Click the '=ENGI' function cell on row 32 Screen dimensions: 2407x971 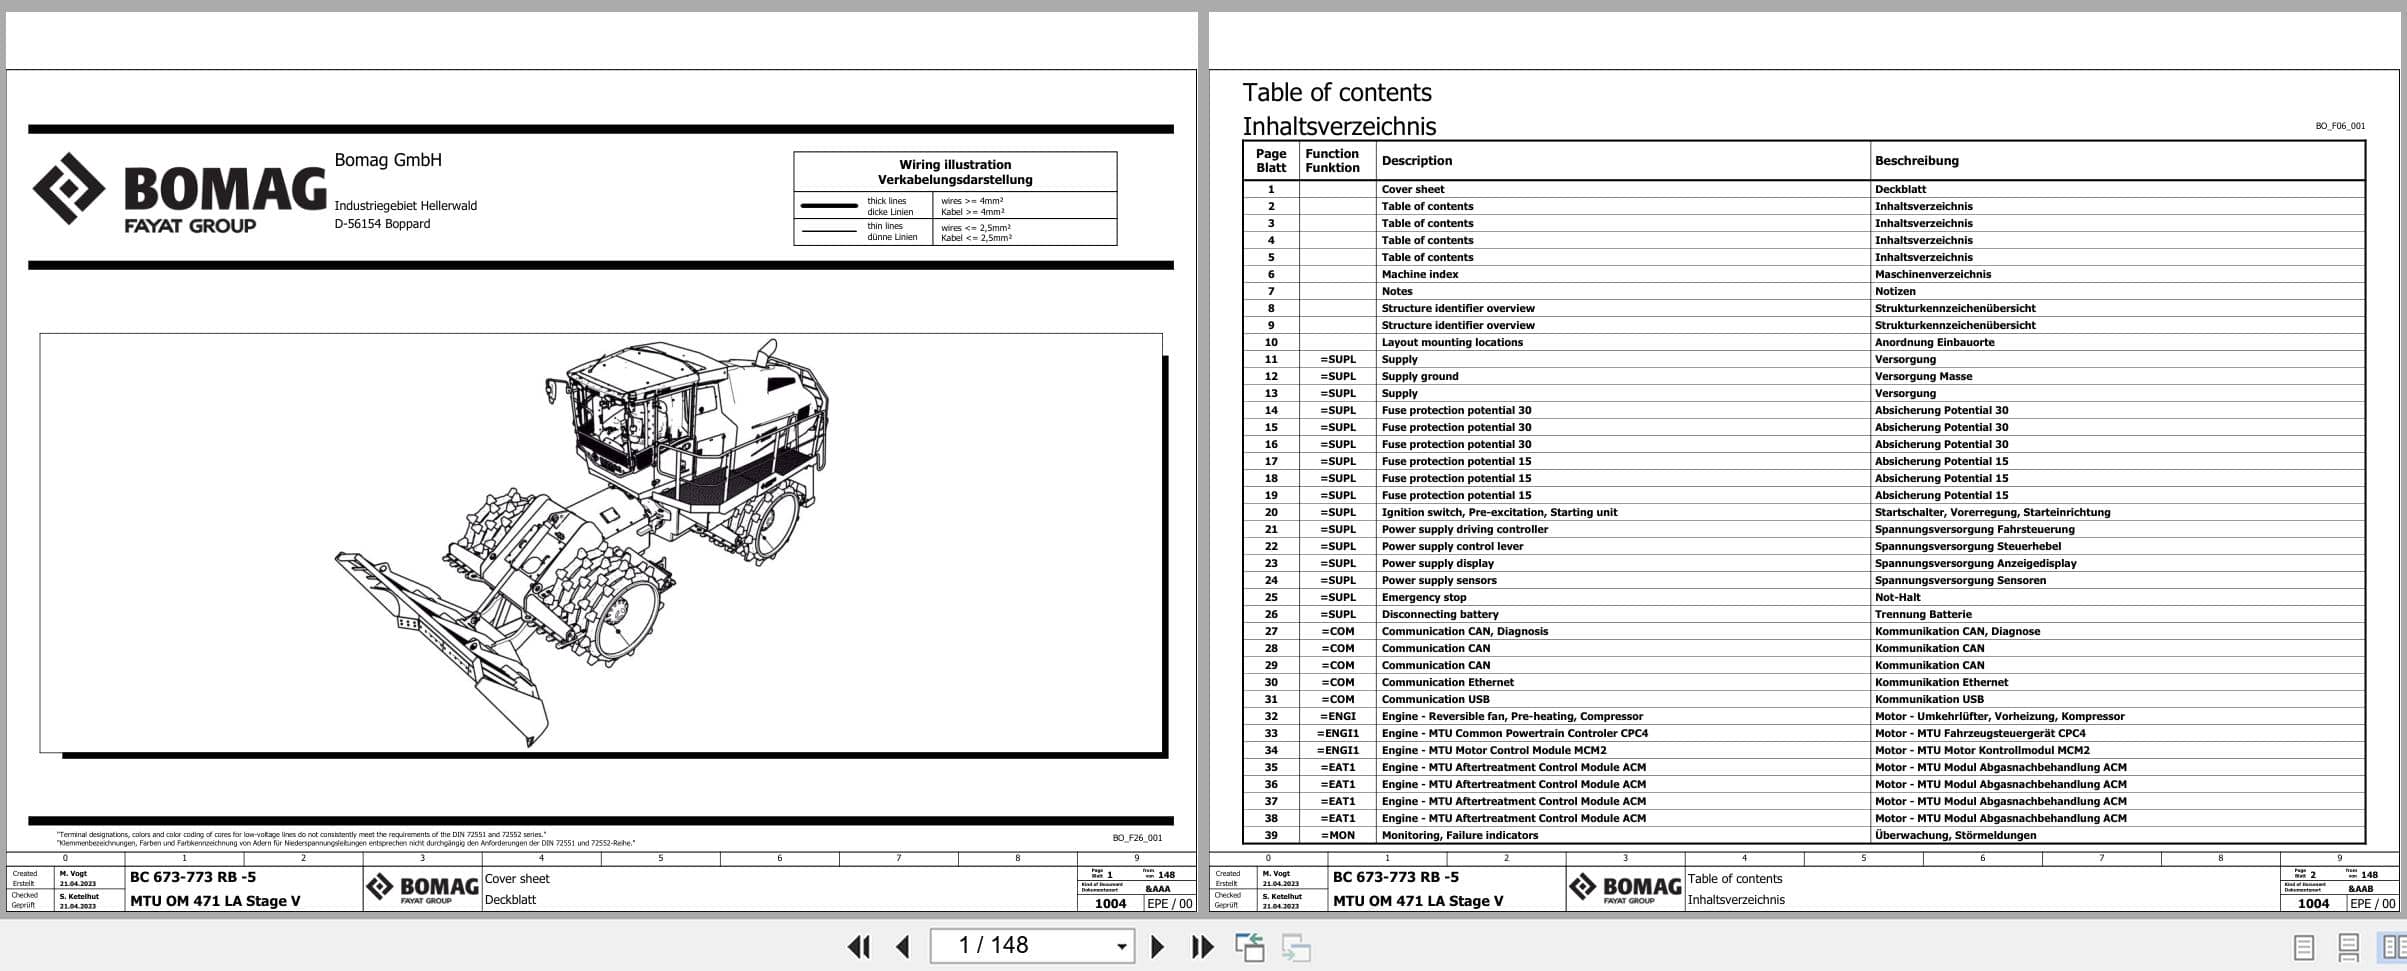click(x=1337, y=716)
